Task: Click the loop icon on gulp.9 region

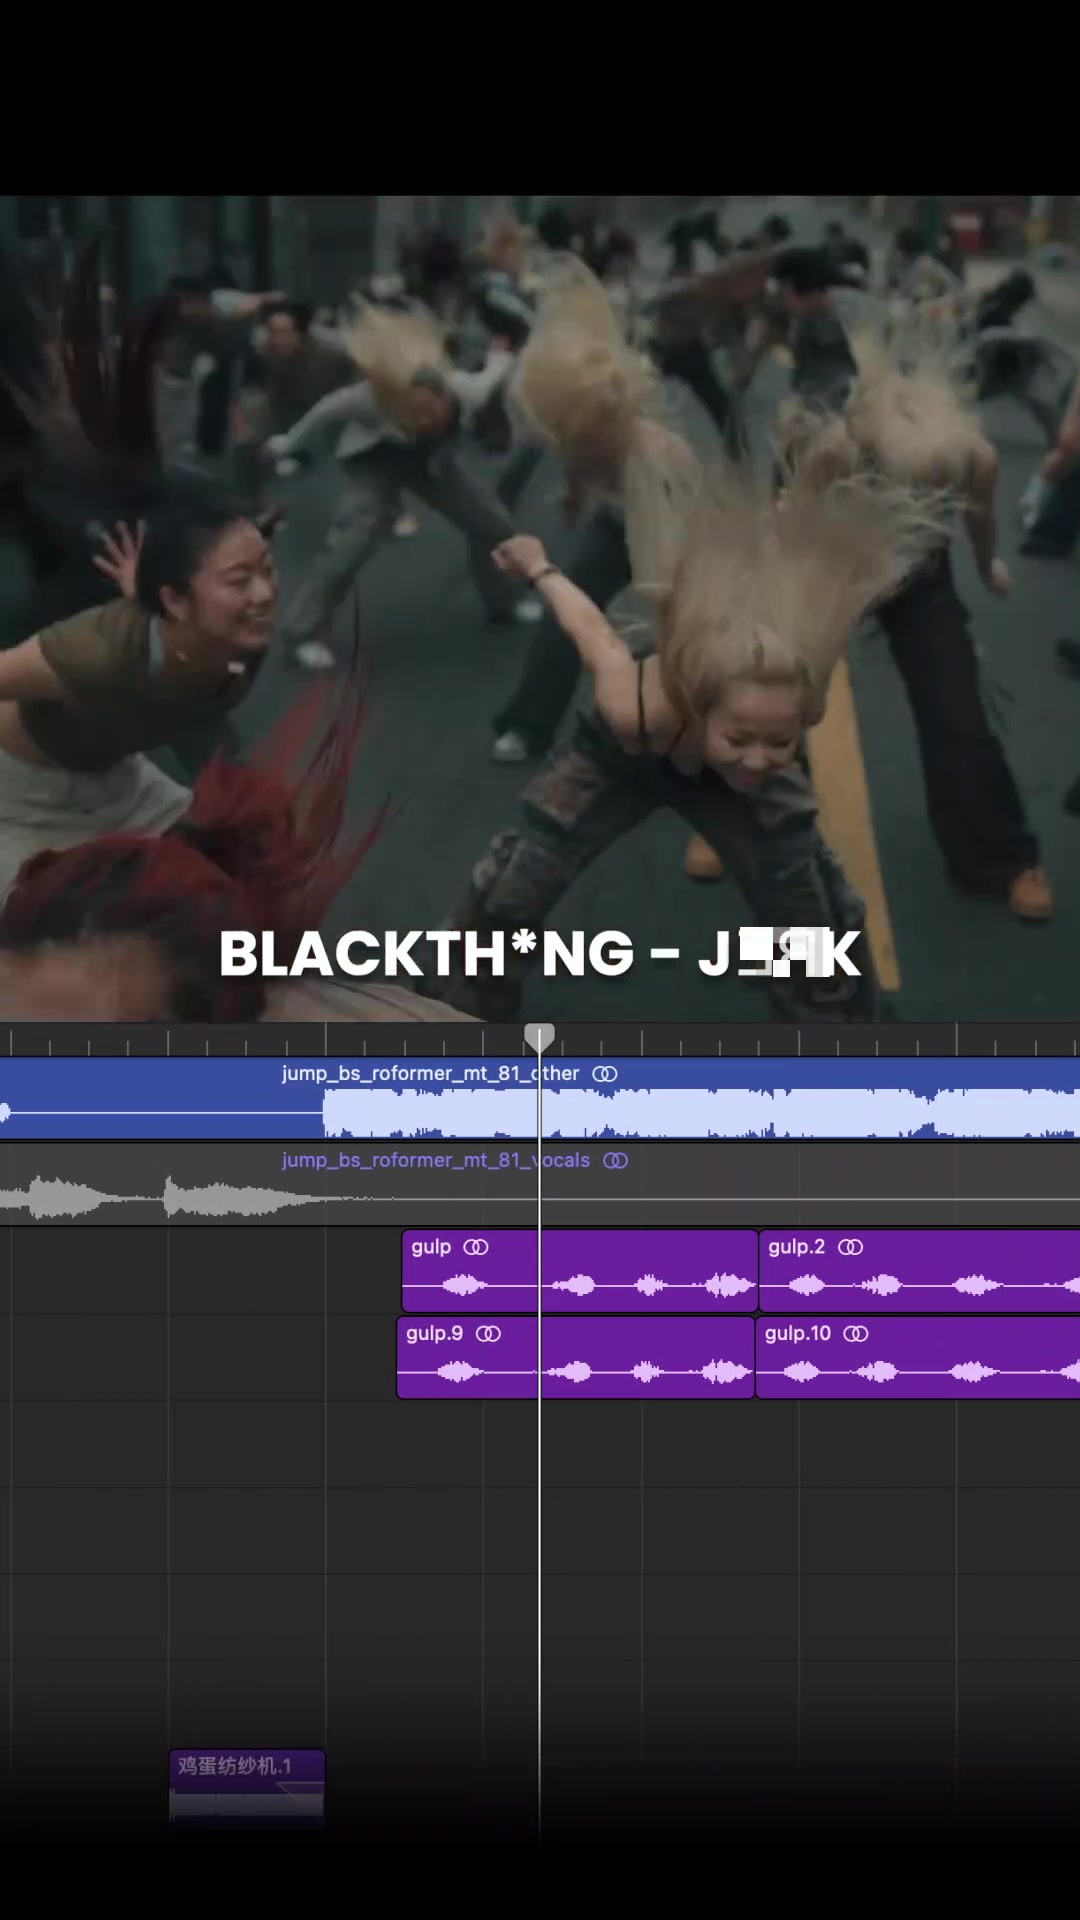Action: tap(488, 1333)
